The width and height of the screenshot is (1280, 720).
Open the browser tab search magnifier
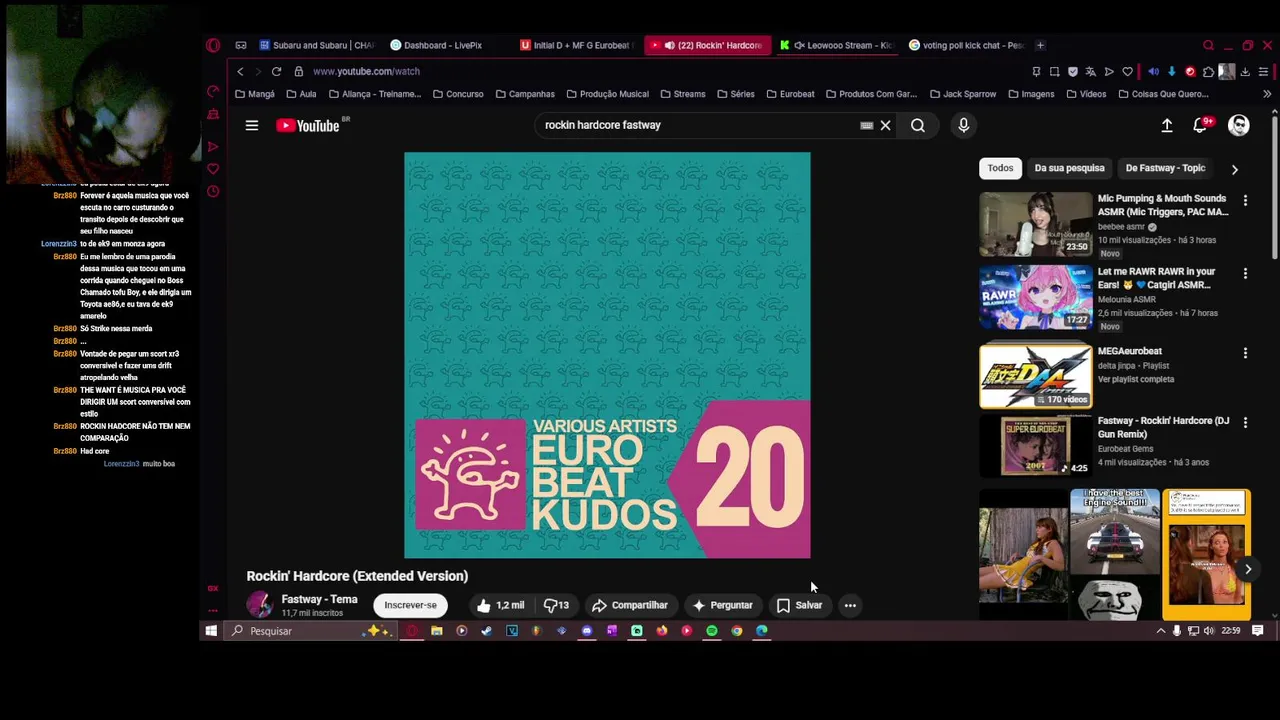pyautogui.click(x=1208, y=45)
